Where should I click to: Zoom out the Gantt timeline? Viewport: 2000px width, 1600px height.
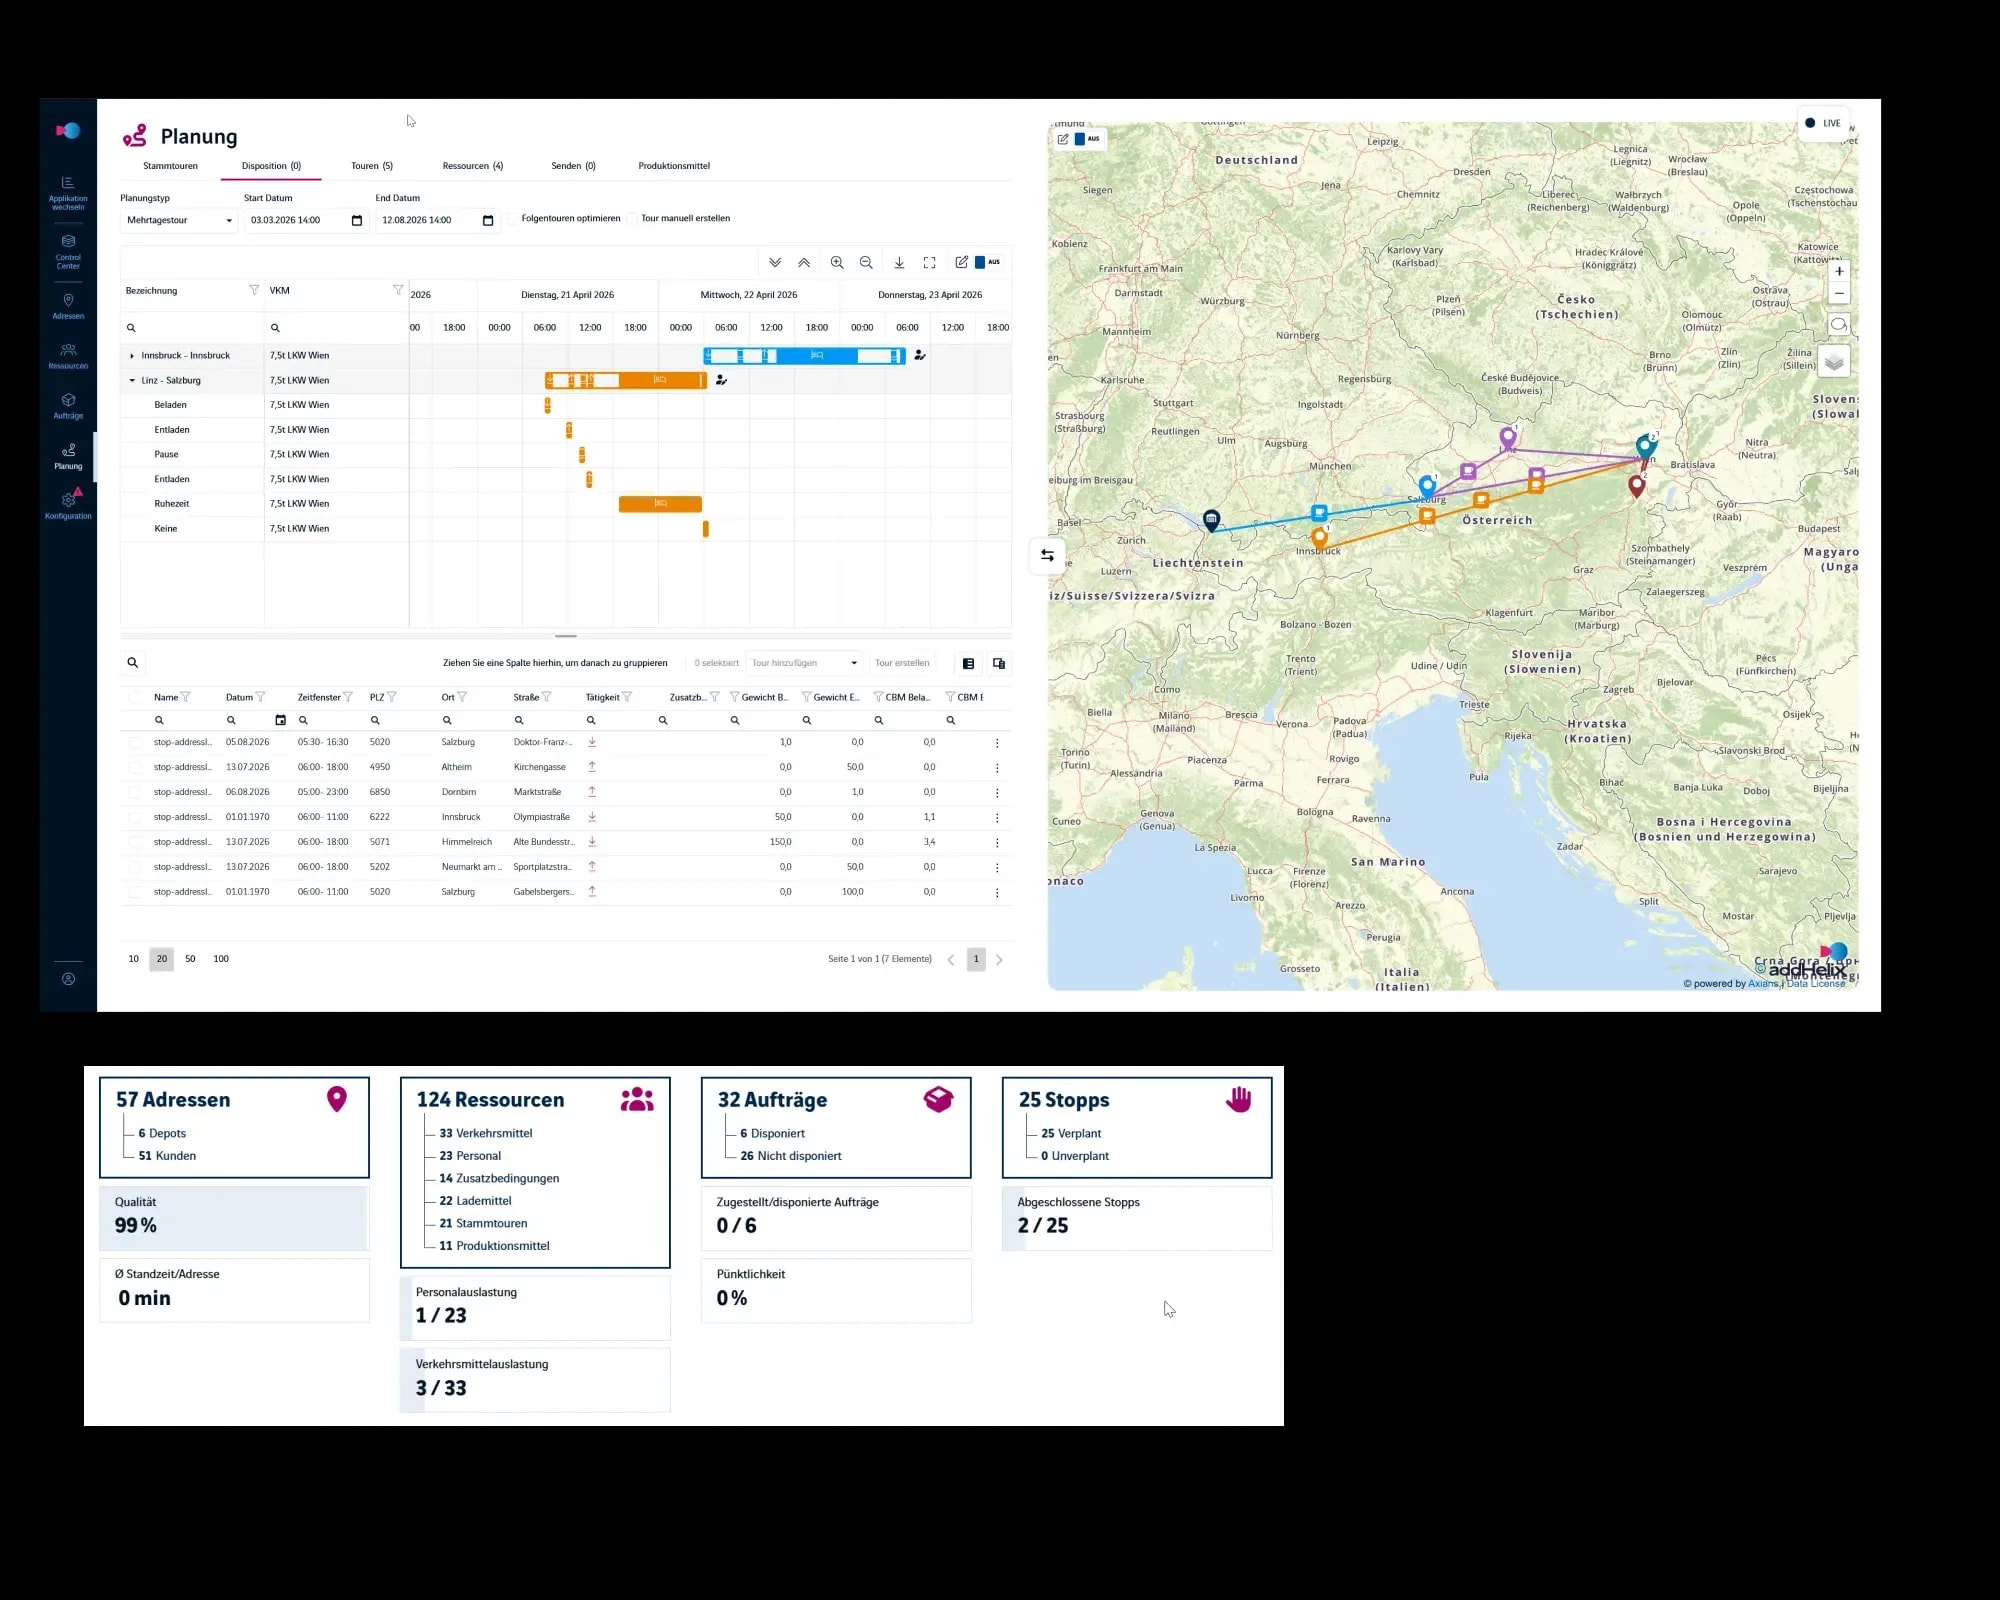click(866, 263)
